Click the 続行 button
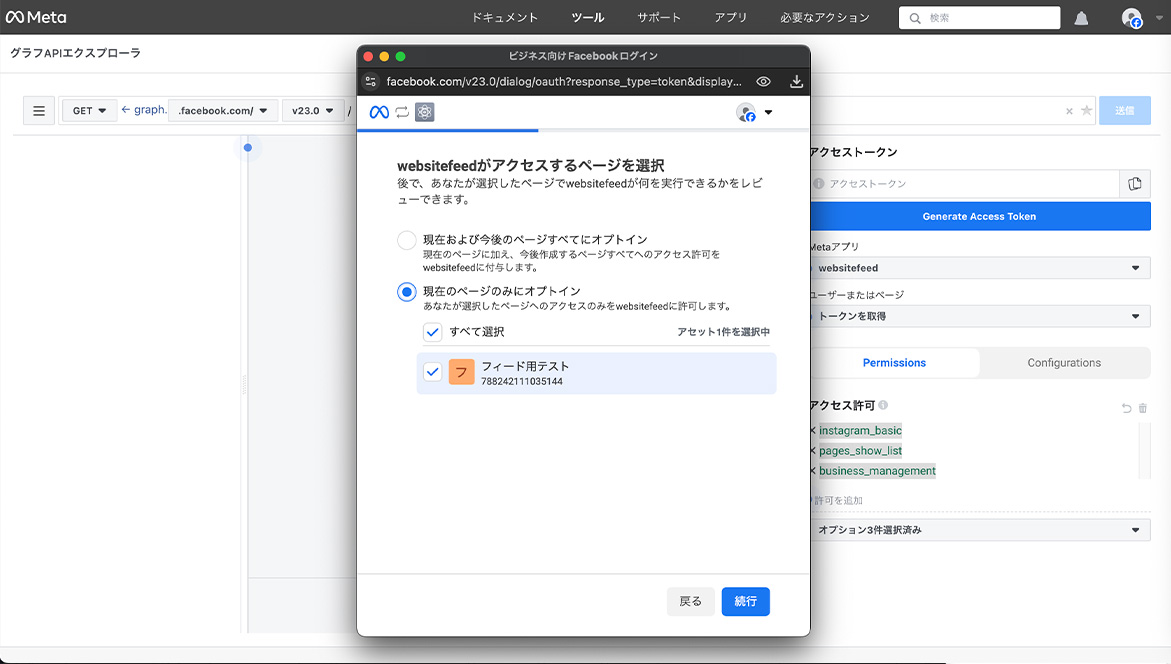Screen dimensions: 1171x664 745,601
